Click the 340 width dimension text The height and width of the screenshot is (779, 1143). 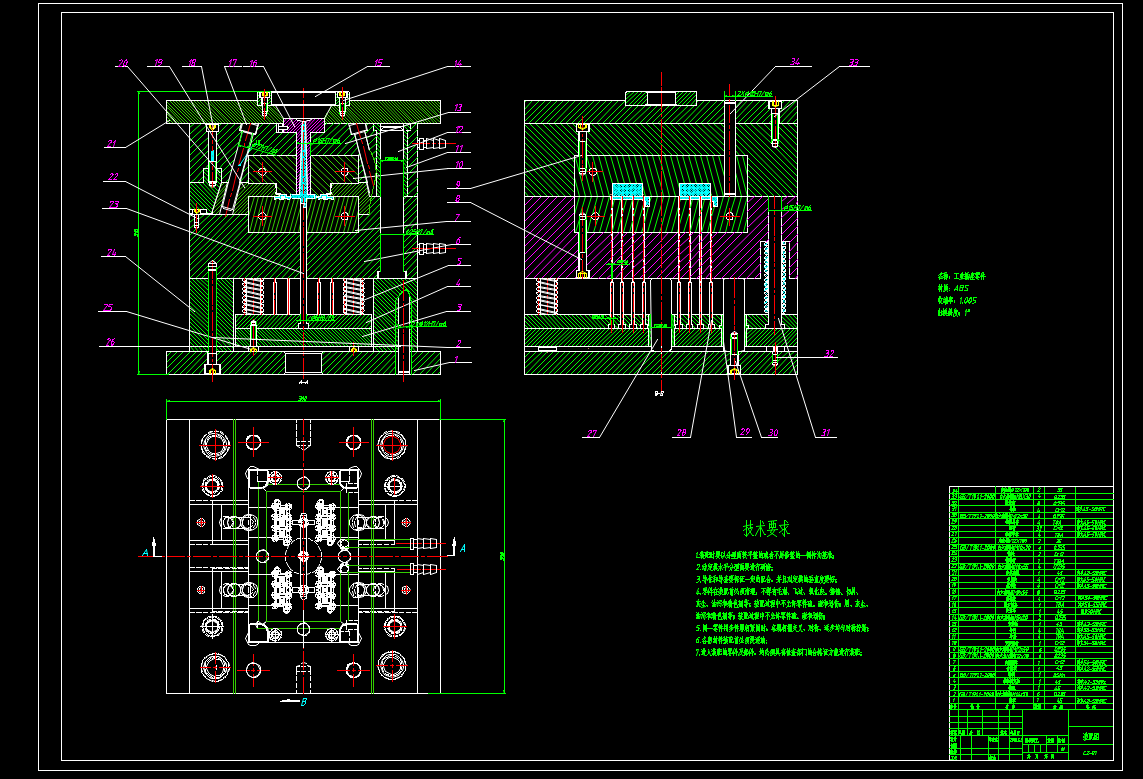pyautogui.click(x=303, y=399)
